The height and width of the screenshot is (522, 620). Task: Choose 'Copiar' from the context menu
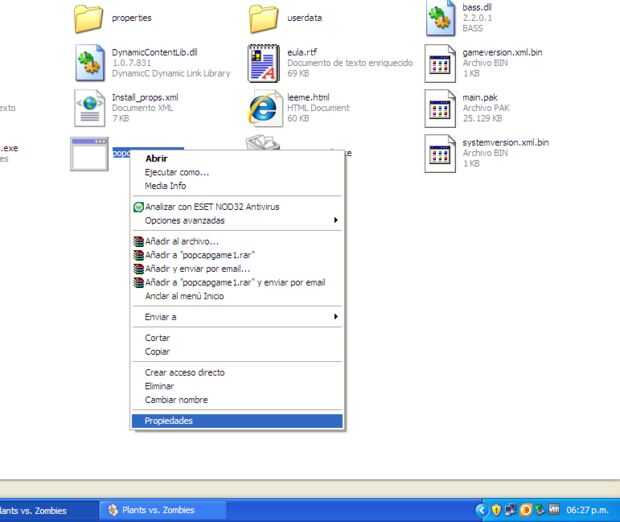click(237, 352)
